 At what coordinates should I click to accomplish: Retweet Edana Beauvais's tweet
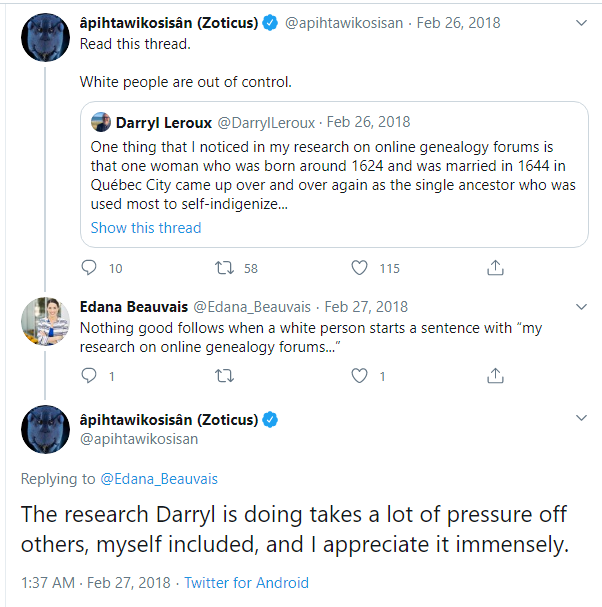(x=225, y=376)
